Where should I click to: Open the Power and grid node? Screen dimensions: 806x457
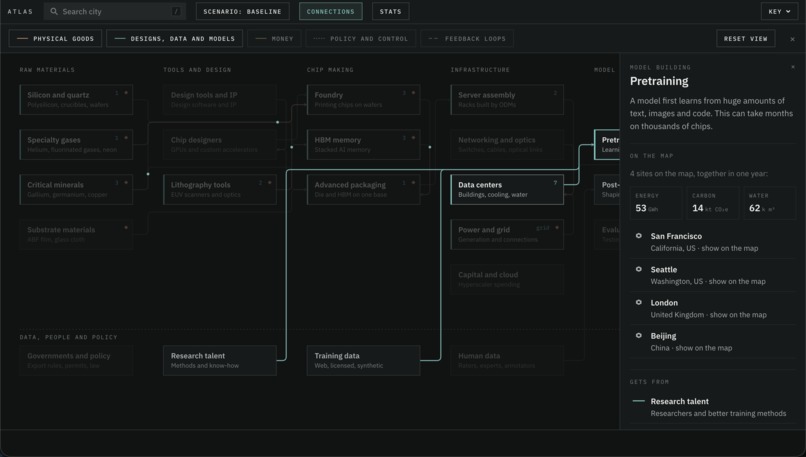tap(507, 234)
